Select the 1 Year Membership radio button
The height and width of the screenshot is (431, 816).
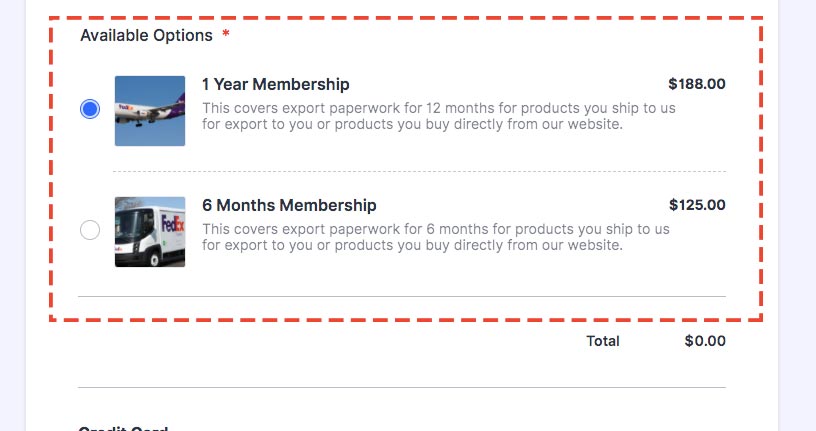pyautogui.click(x=90, y=110)
